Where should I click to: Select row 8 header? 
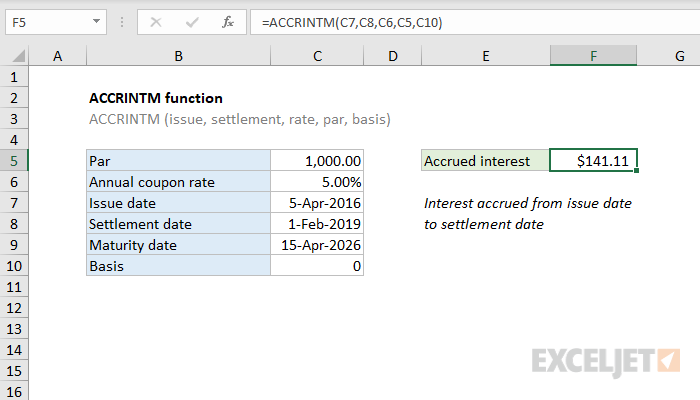tap(14, 224)
